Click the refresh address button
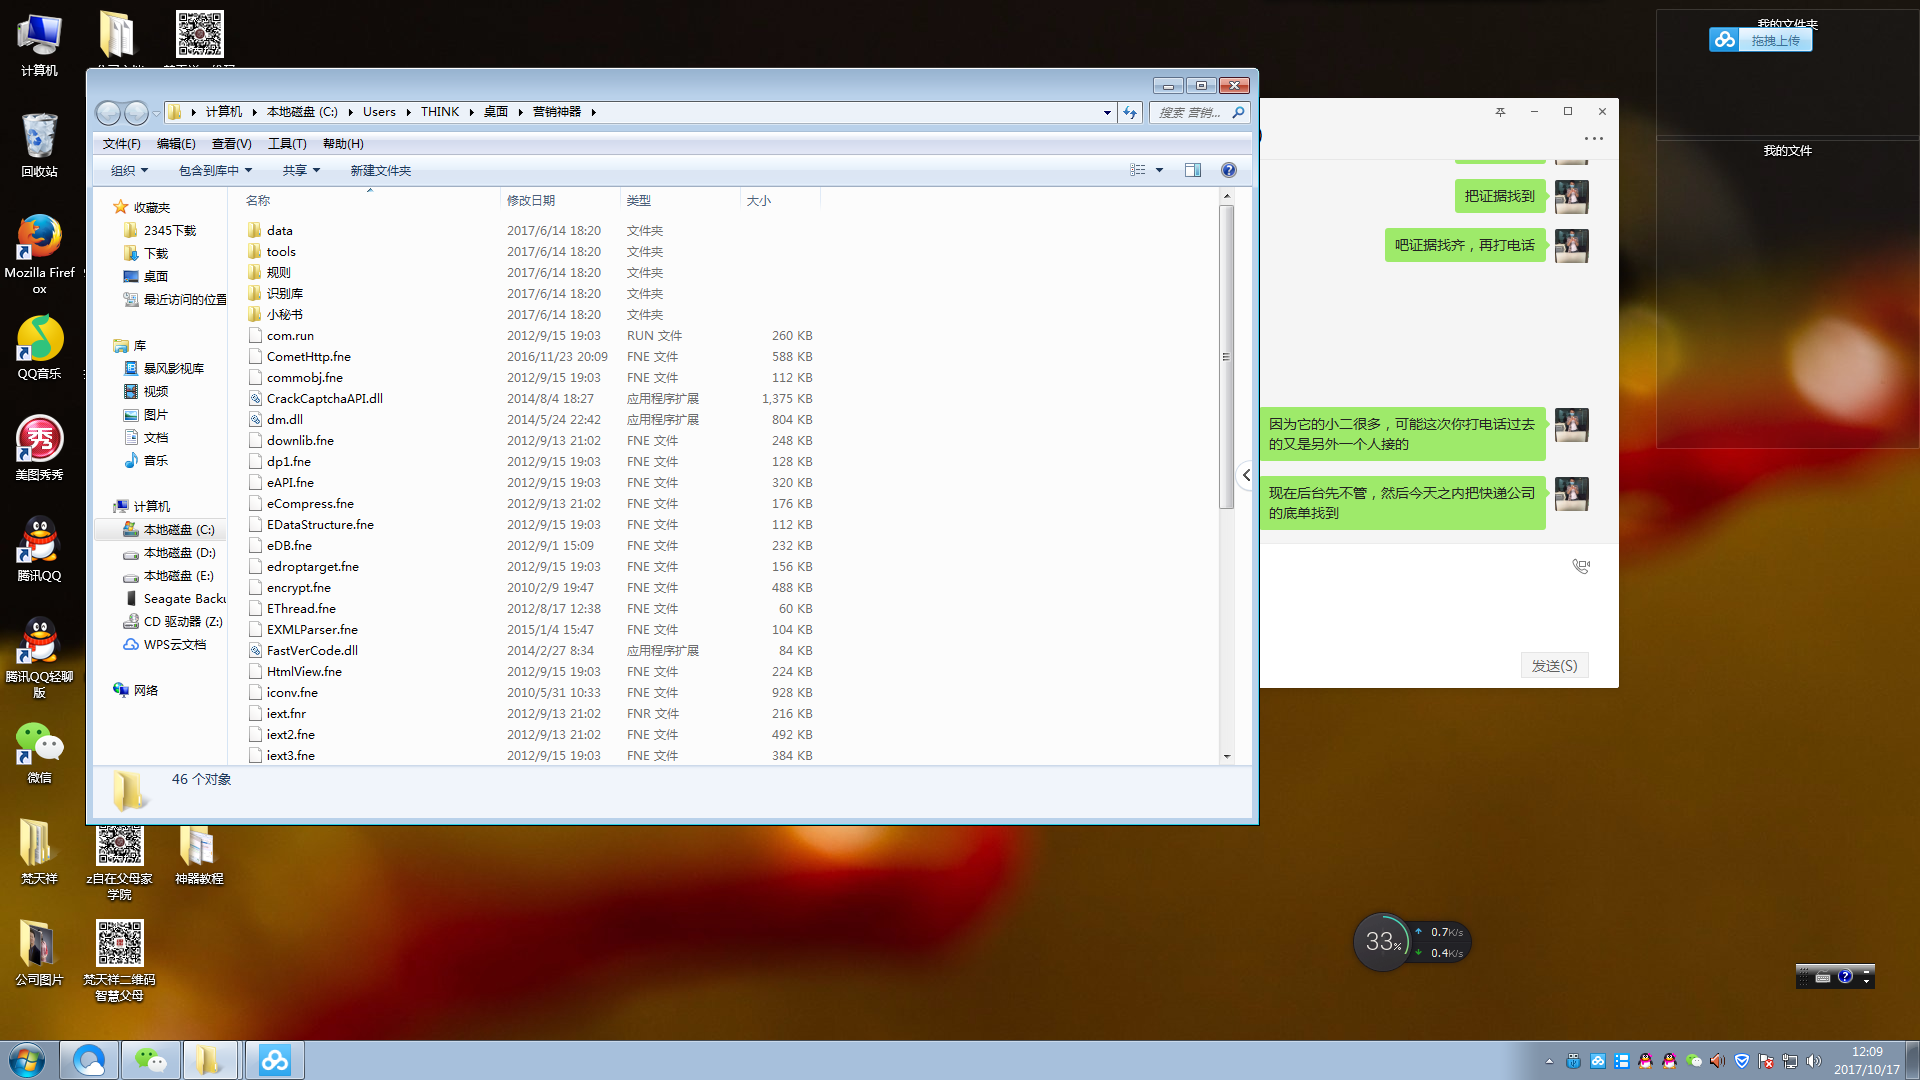The image size is (1920, 1080). click(1130, 112)
